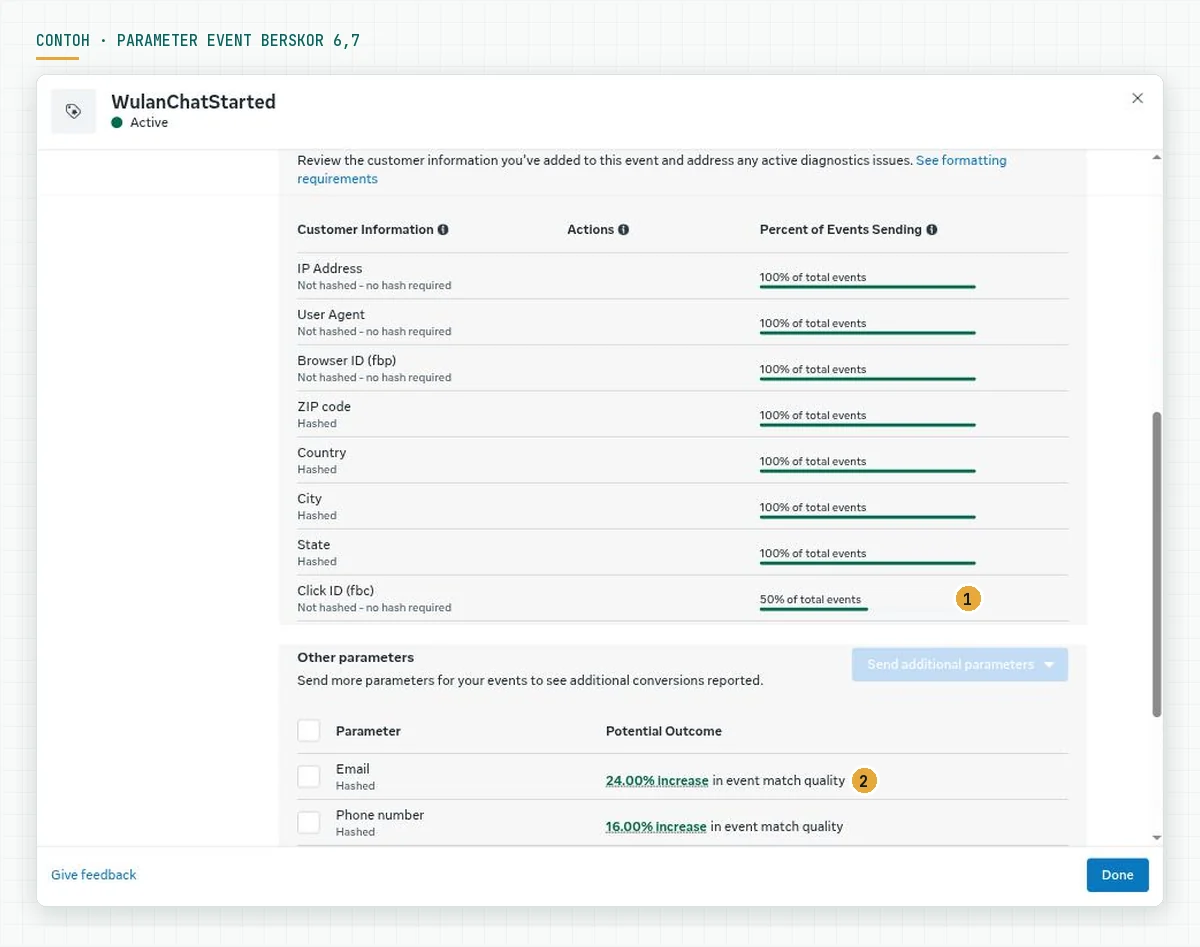The image size is (1200, 947).
Task: Close the WulanChatStarted dialog
Action: click(x=1137, y=98)
